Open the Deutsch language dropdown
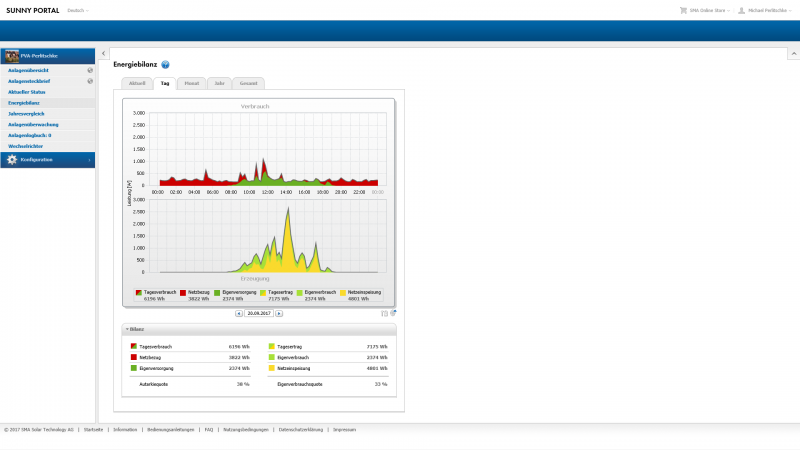 pyautogui.click(x=78, y=11)
